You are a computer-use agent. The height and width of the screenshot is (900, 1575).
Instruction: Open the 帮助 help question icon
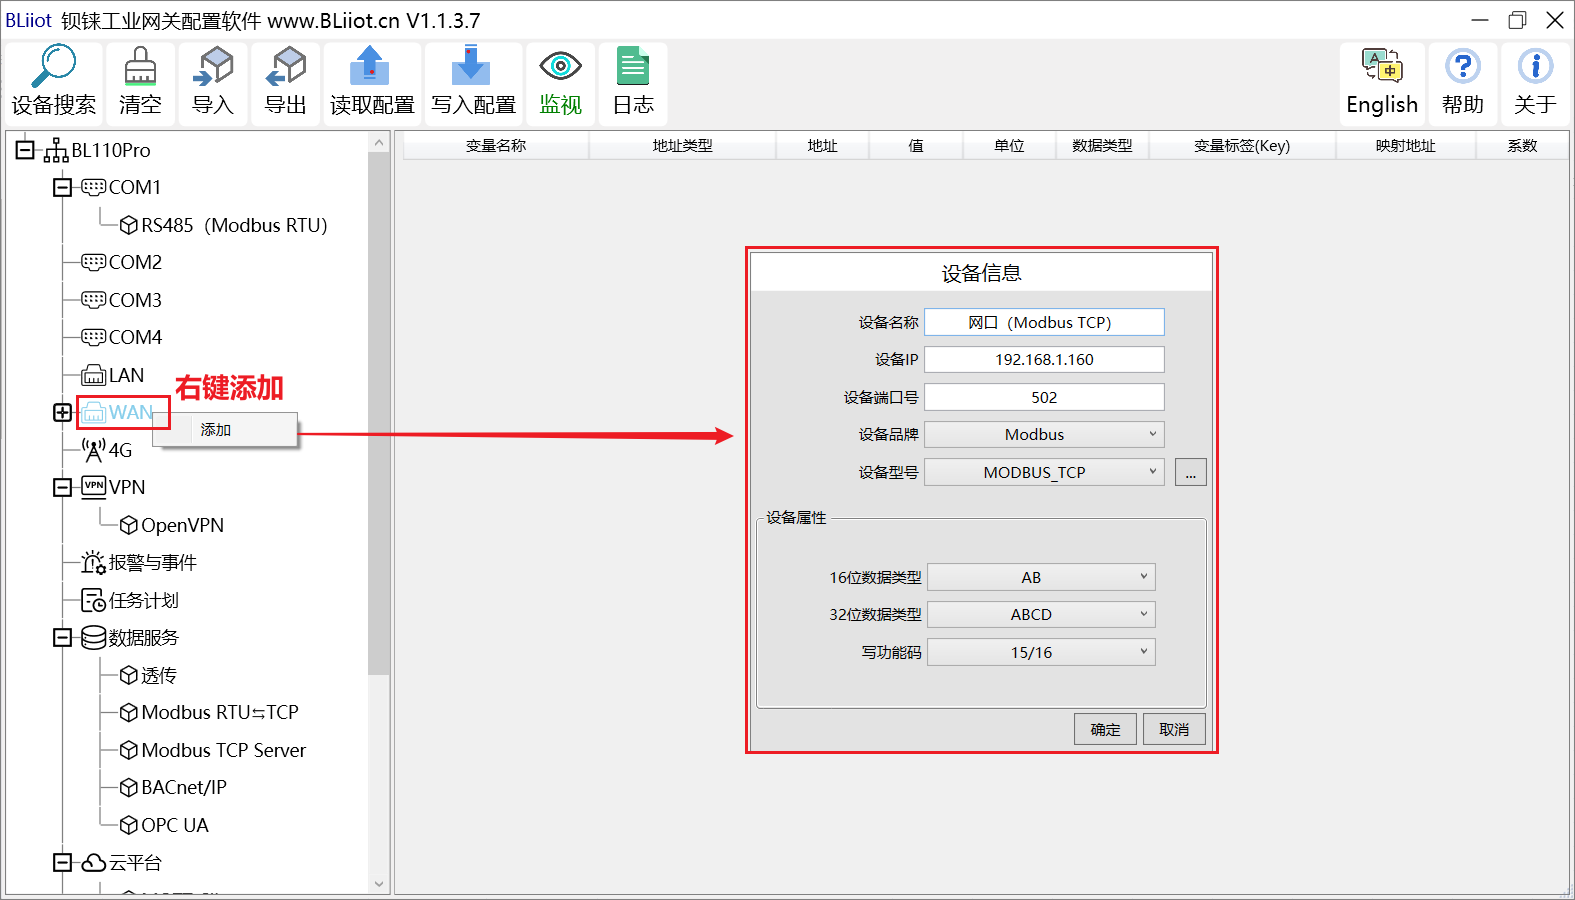pos(1463,67)
